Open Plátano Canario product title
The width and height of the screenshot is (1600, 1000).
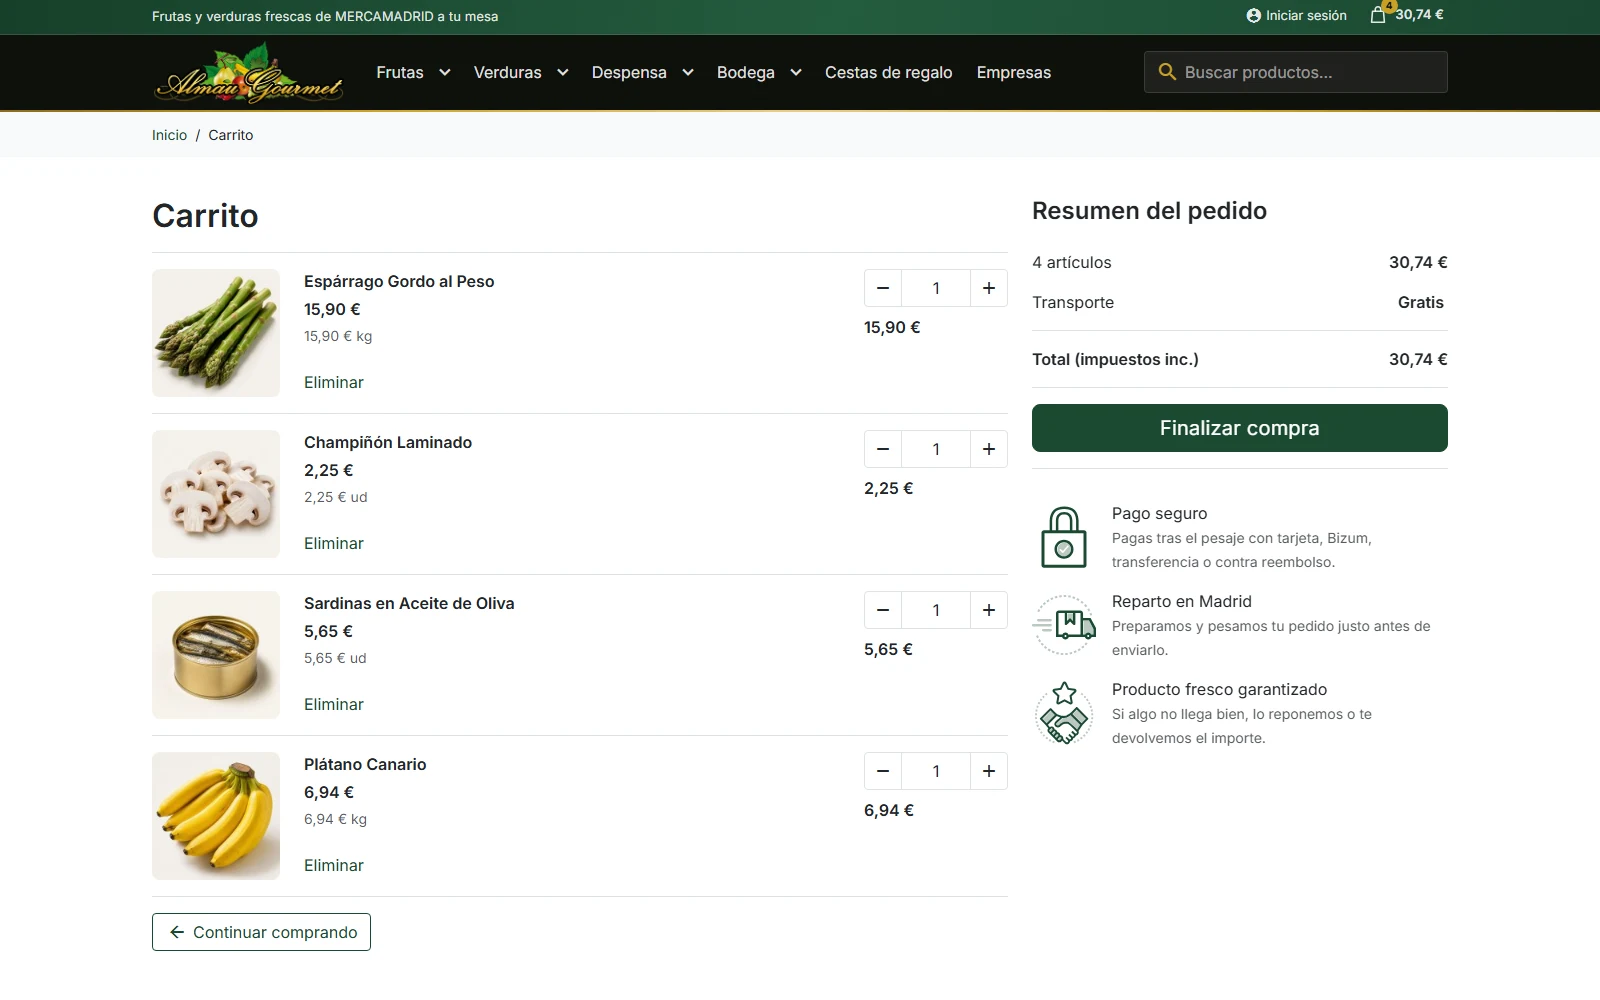365,764
